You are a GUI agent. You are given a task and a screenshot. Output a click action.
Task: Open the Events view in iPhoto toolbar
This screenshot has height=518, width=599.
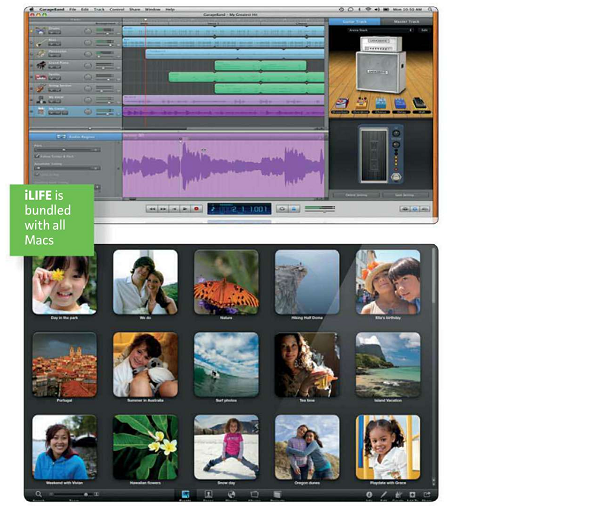(x=185, y=495)
